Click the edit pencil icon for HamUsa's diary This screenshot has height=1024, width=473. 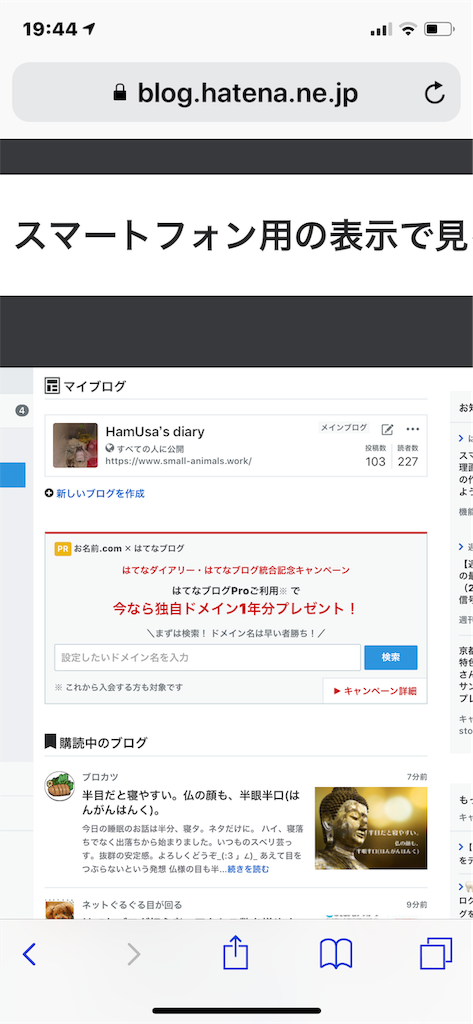[x=387, y=429]
